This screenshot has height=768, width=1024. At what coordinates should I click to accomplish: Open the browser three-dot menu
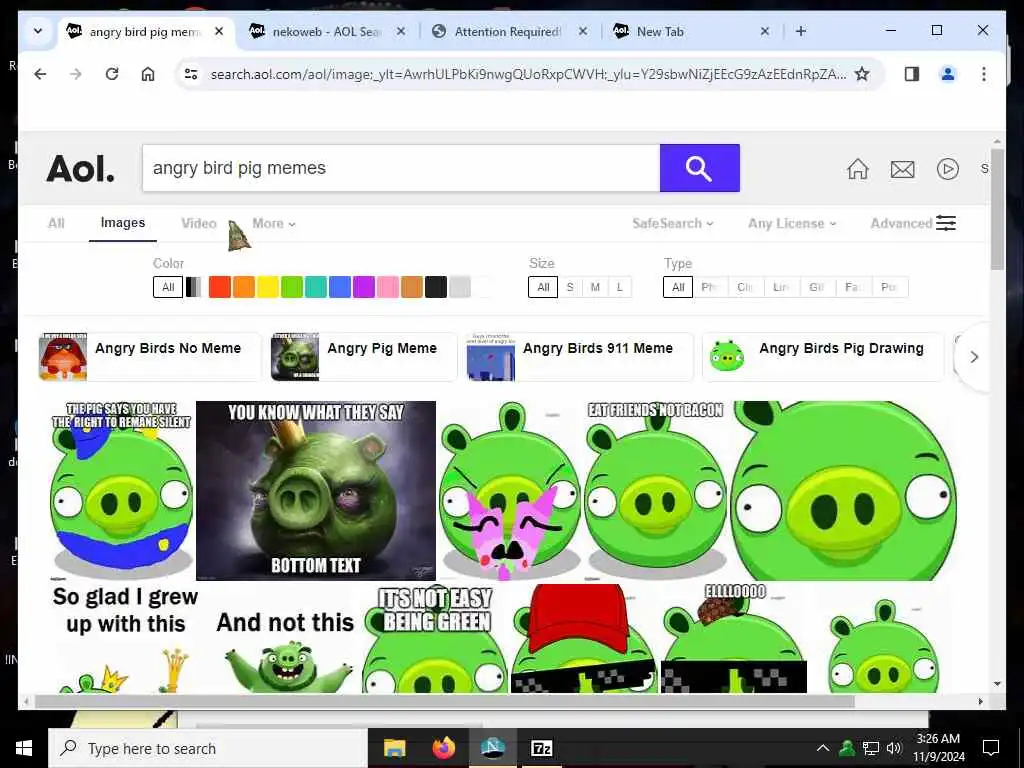pyautogui.click(x=984, y=74)
